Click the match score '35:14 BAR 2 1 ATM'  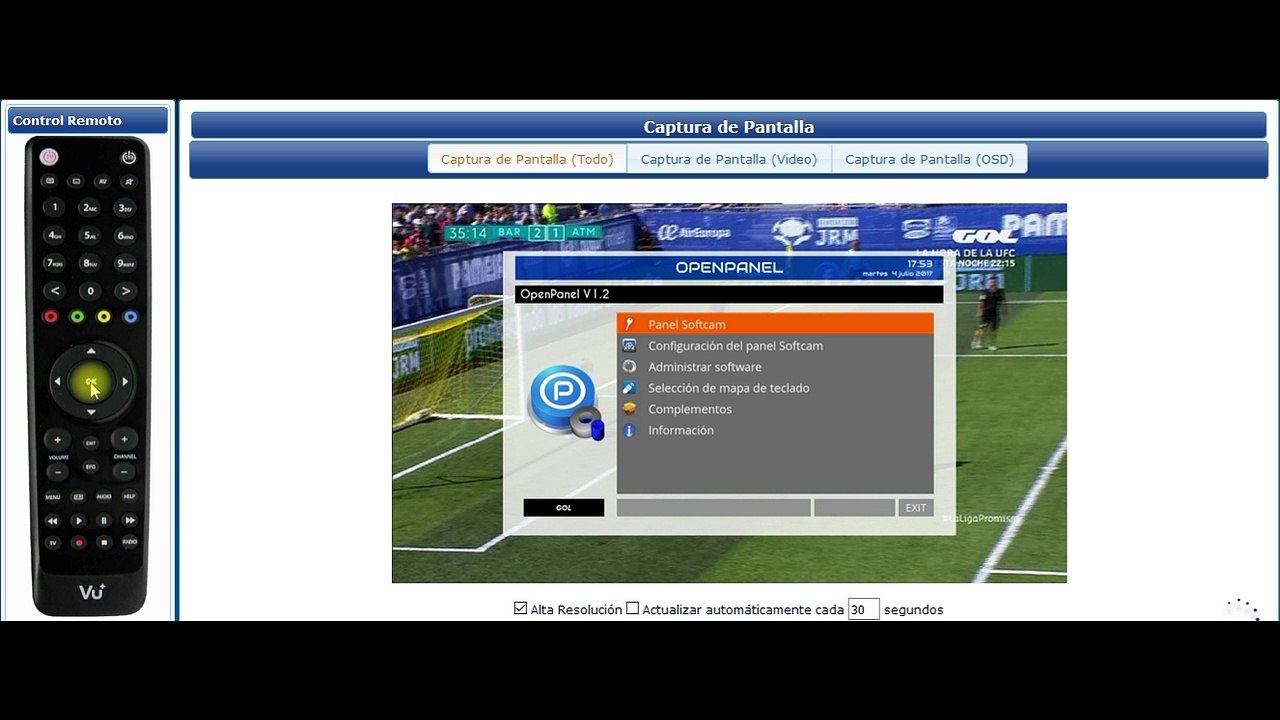(523, 233)
